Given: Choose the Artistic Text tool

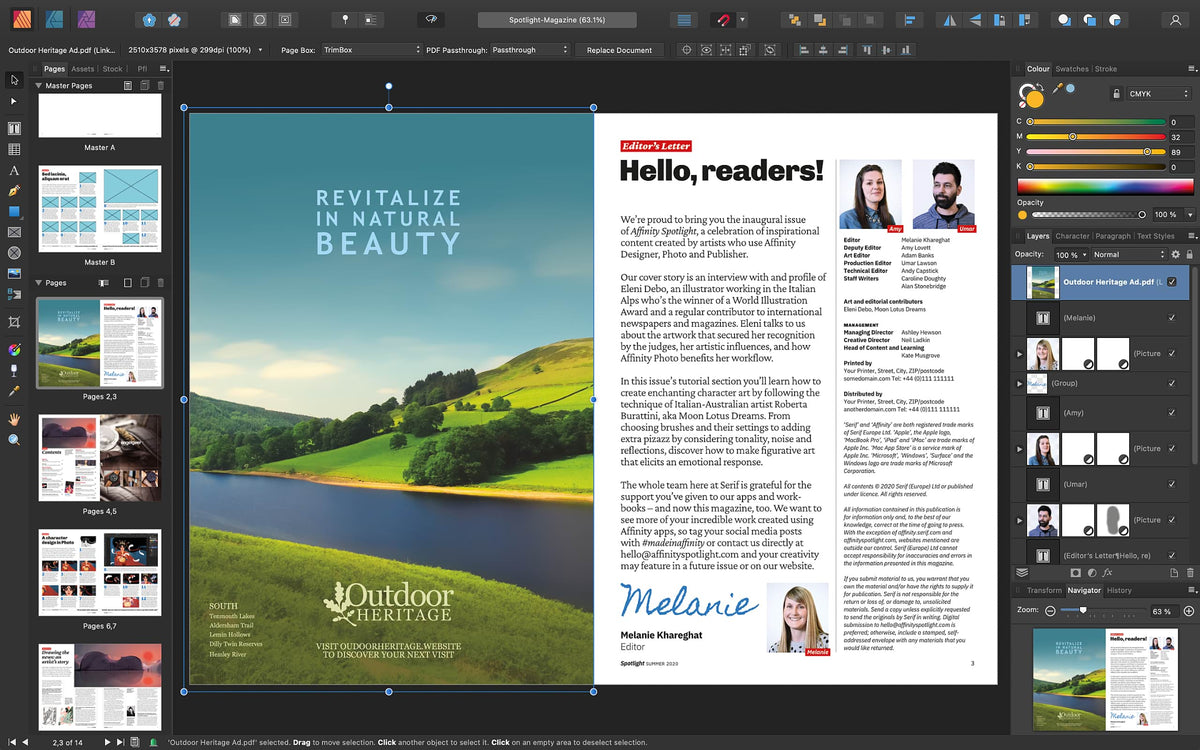Looking at the screenshot, I should 14,170.
